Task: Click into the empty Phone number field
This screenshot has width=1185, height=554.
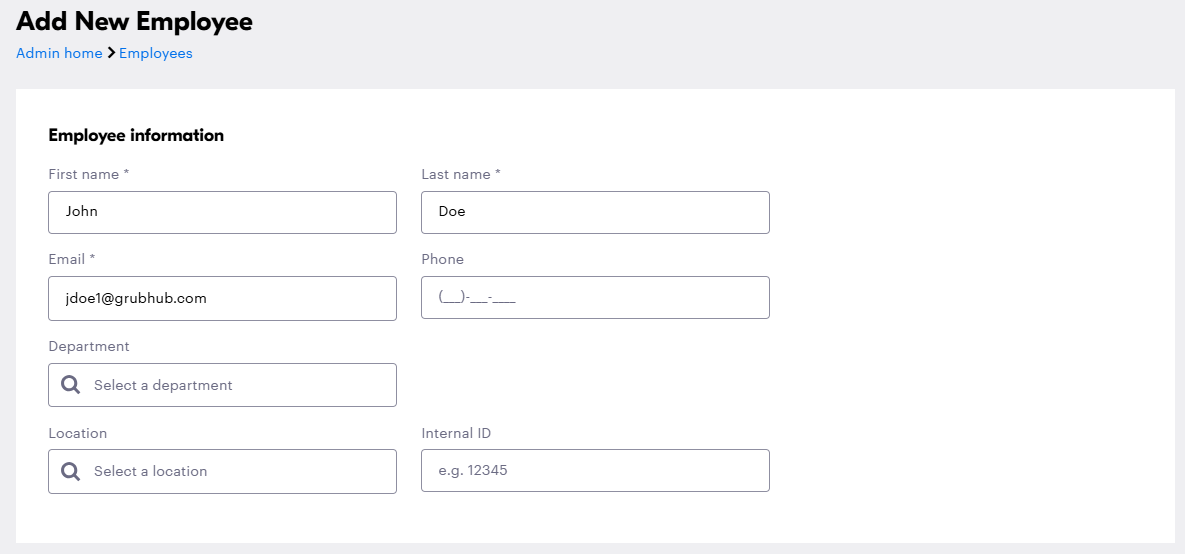Action: click(595, 298)
